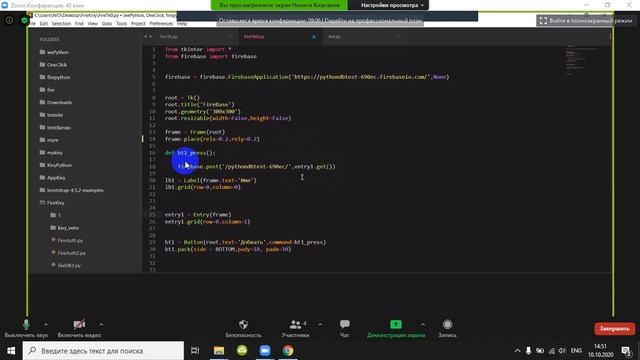
Task: Start recording with Запись button
Action: [447, 329]
